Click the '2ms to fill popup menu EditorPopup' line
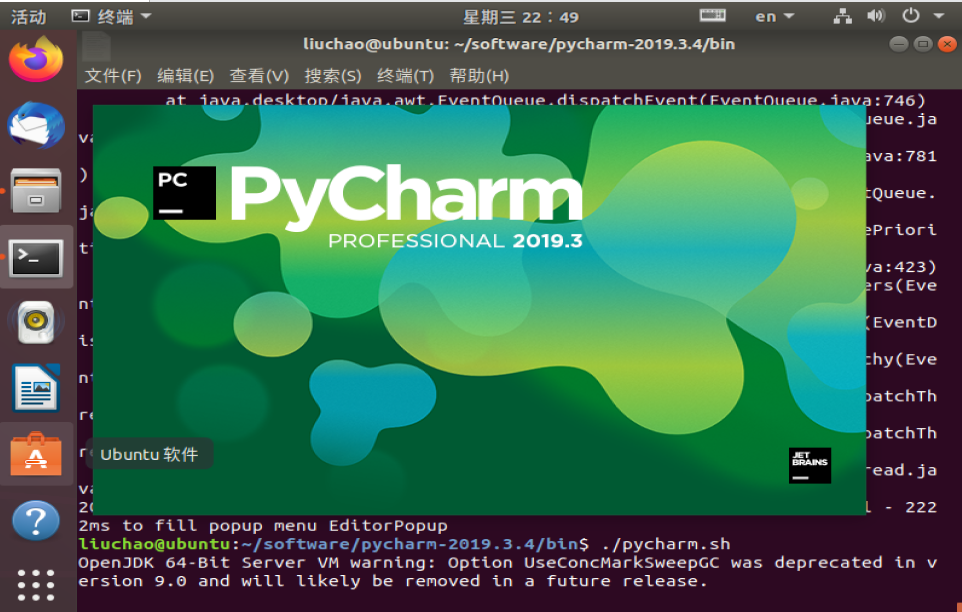Viewport: 962px width, 612px height. coord(263,526)
